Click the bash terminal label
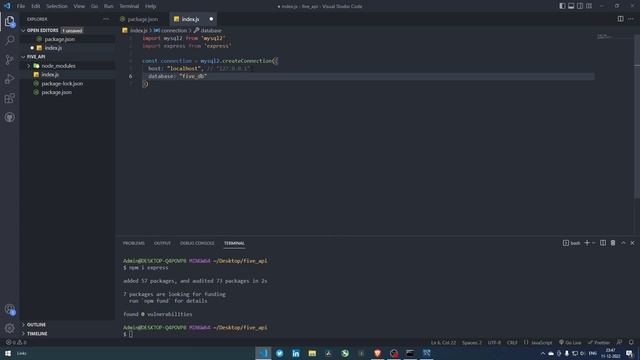The image size is (640, 360). pyautogui.click(x=571, y=243)
